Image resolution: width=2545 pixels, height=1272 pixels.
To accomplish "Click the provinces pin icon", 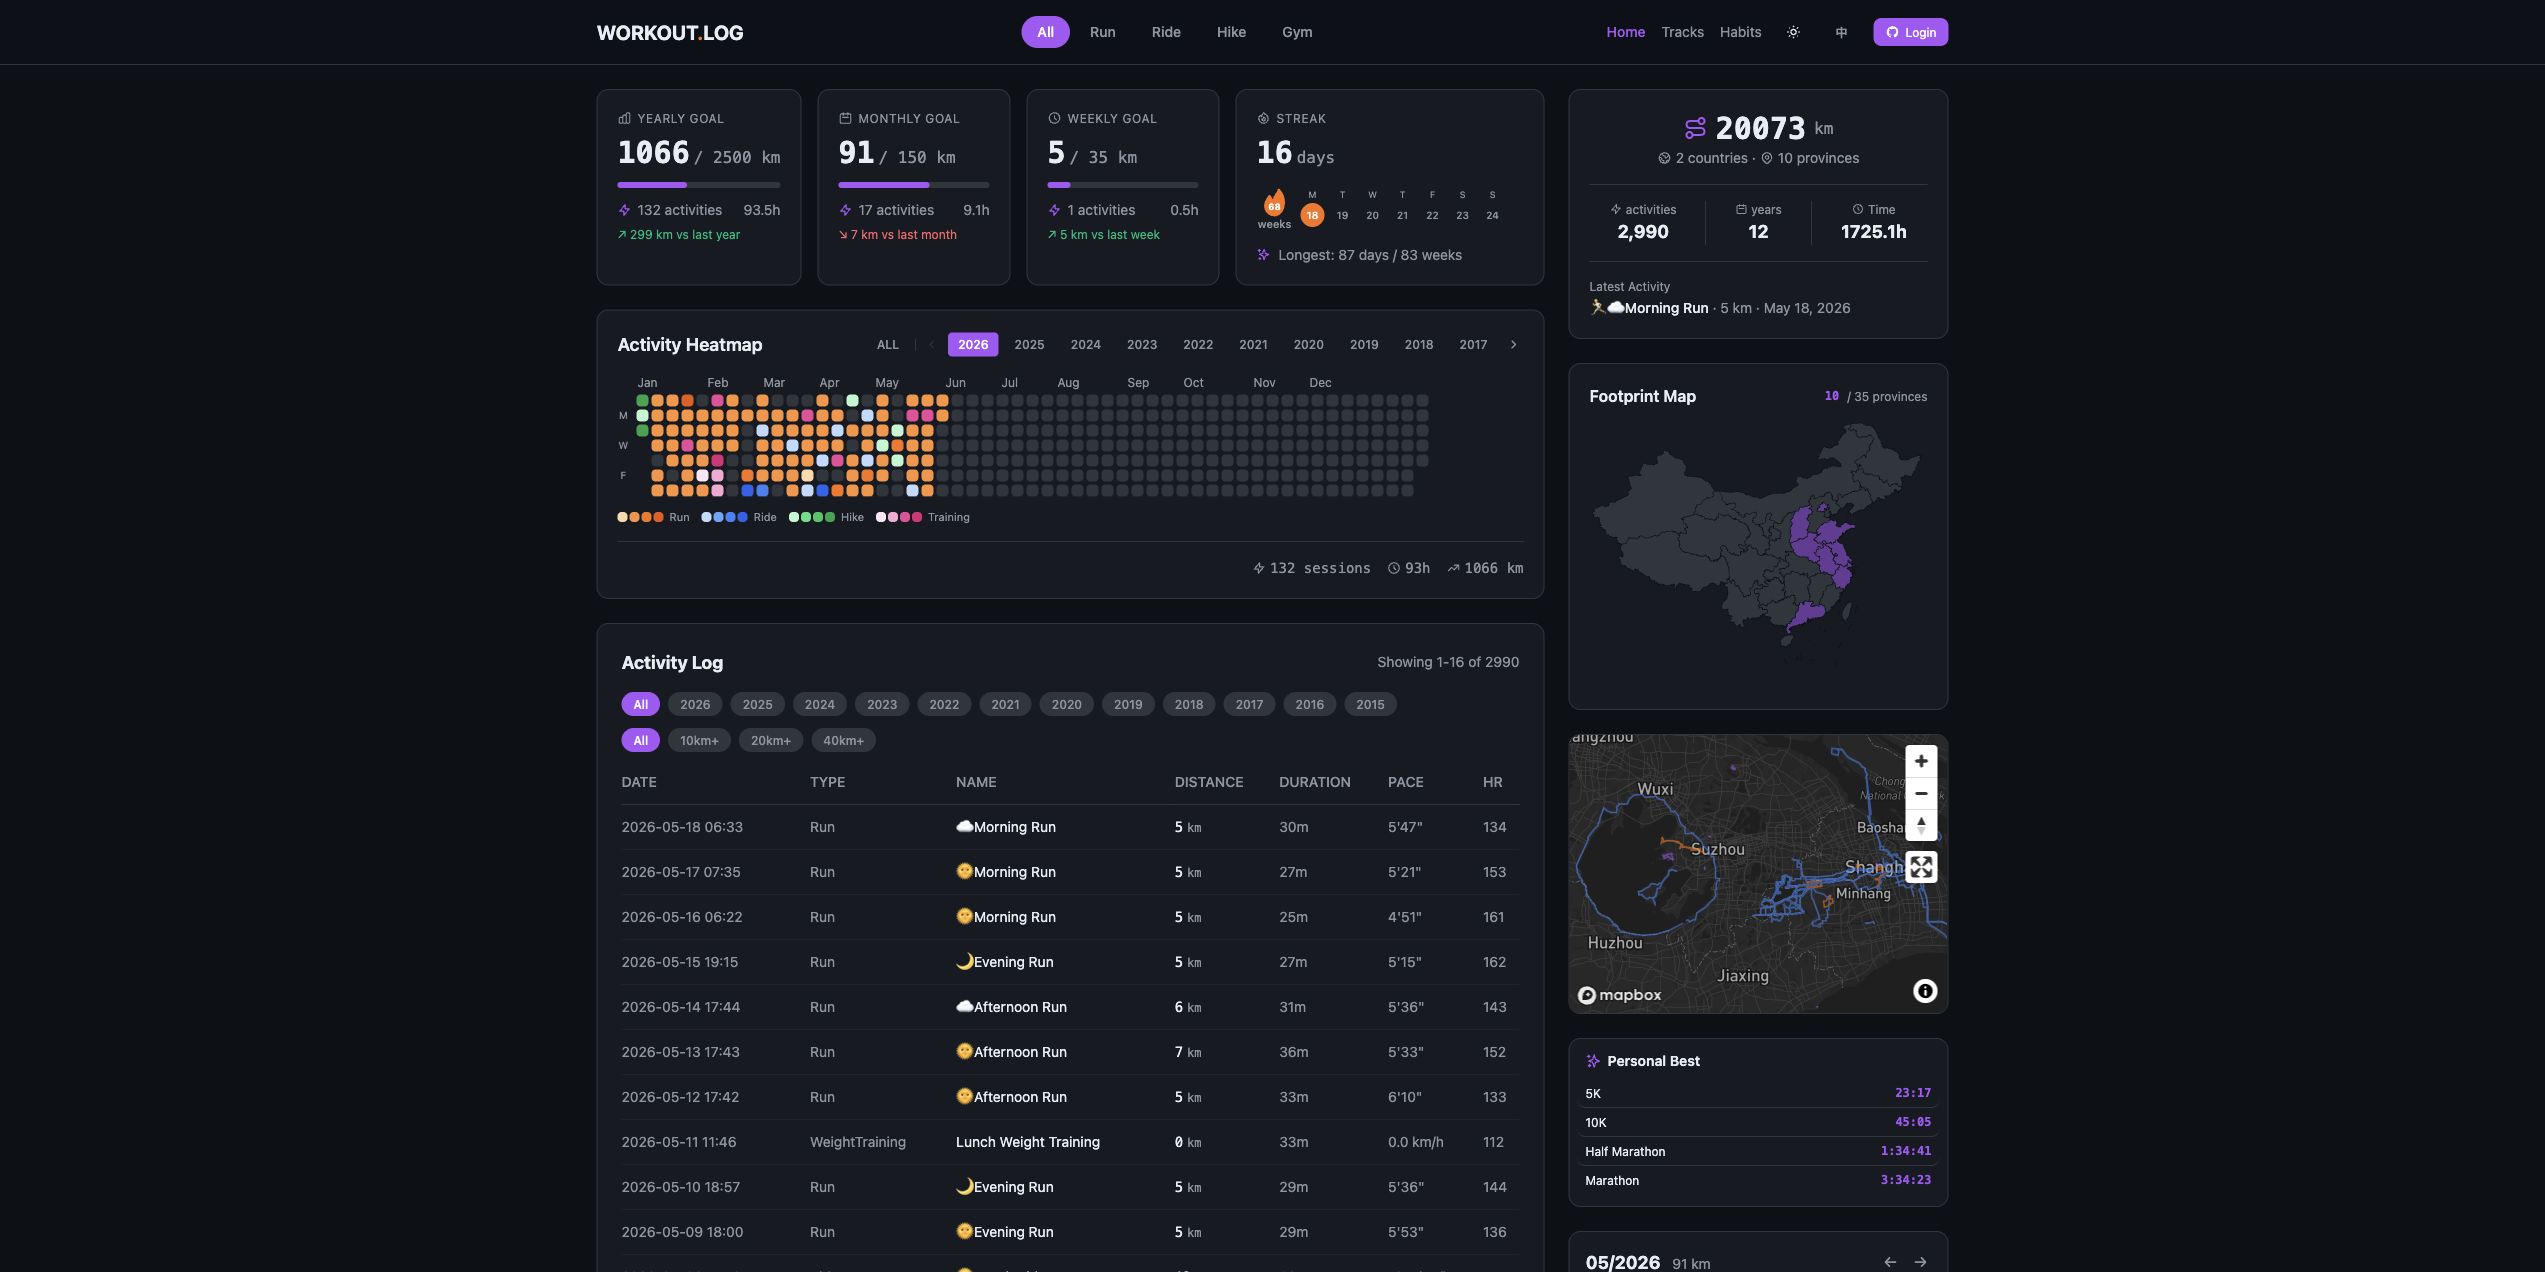I will pos(1766,158).
